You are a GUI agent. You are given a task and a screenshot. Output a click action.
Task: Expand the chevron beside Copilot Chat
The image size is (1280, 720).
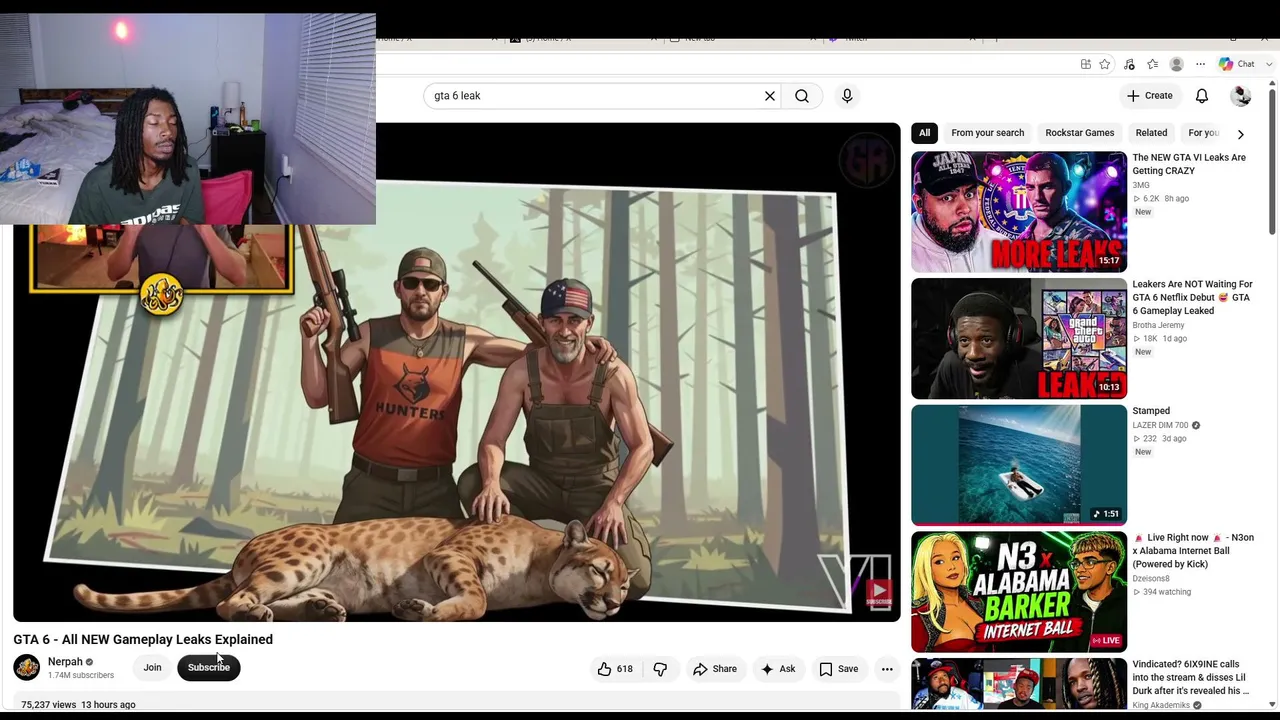(1270, 64)
